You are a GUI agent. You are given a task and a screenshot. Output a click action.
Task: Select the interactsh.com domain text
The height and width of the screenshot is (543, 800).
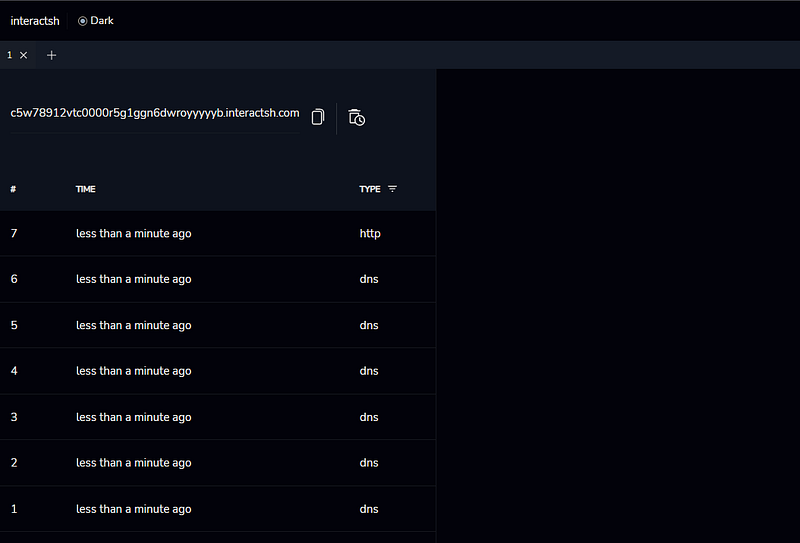pos(155,113)
